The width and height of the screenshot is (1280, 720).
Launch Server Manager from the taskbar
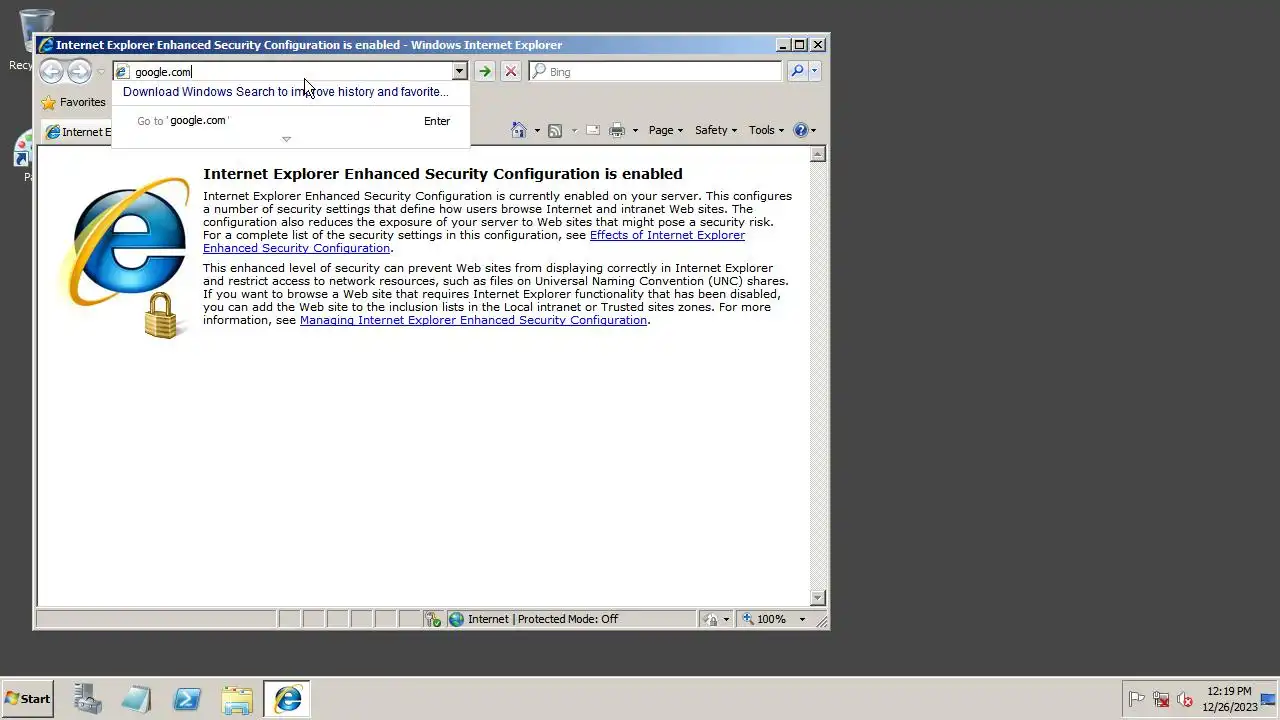click(x=87, y=699)
